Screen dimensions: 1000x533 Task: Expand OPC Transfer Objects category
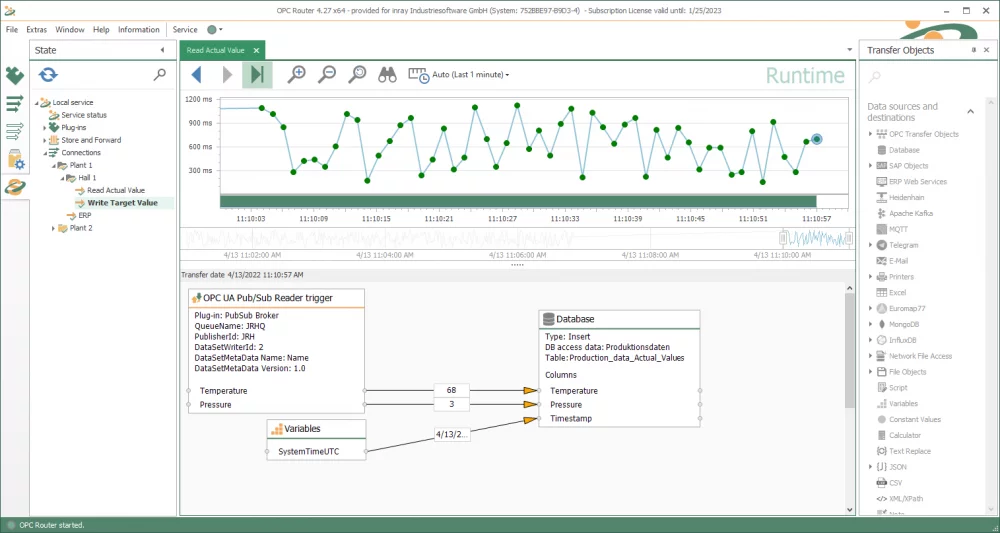click(x=871, y=134)
